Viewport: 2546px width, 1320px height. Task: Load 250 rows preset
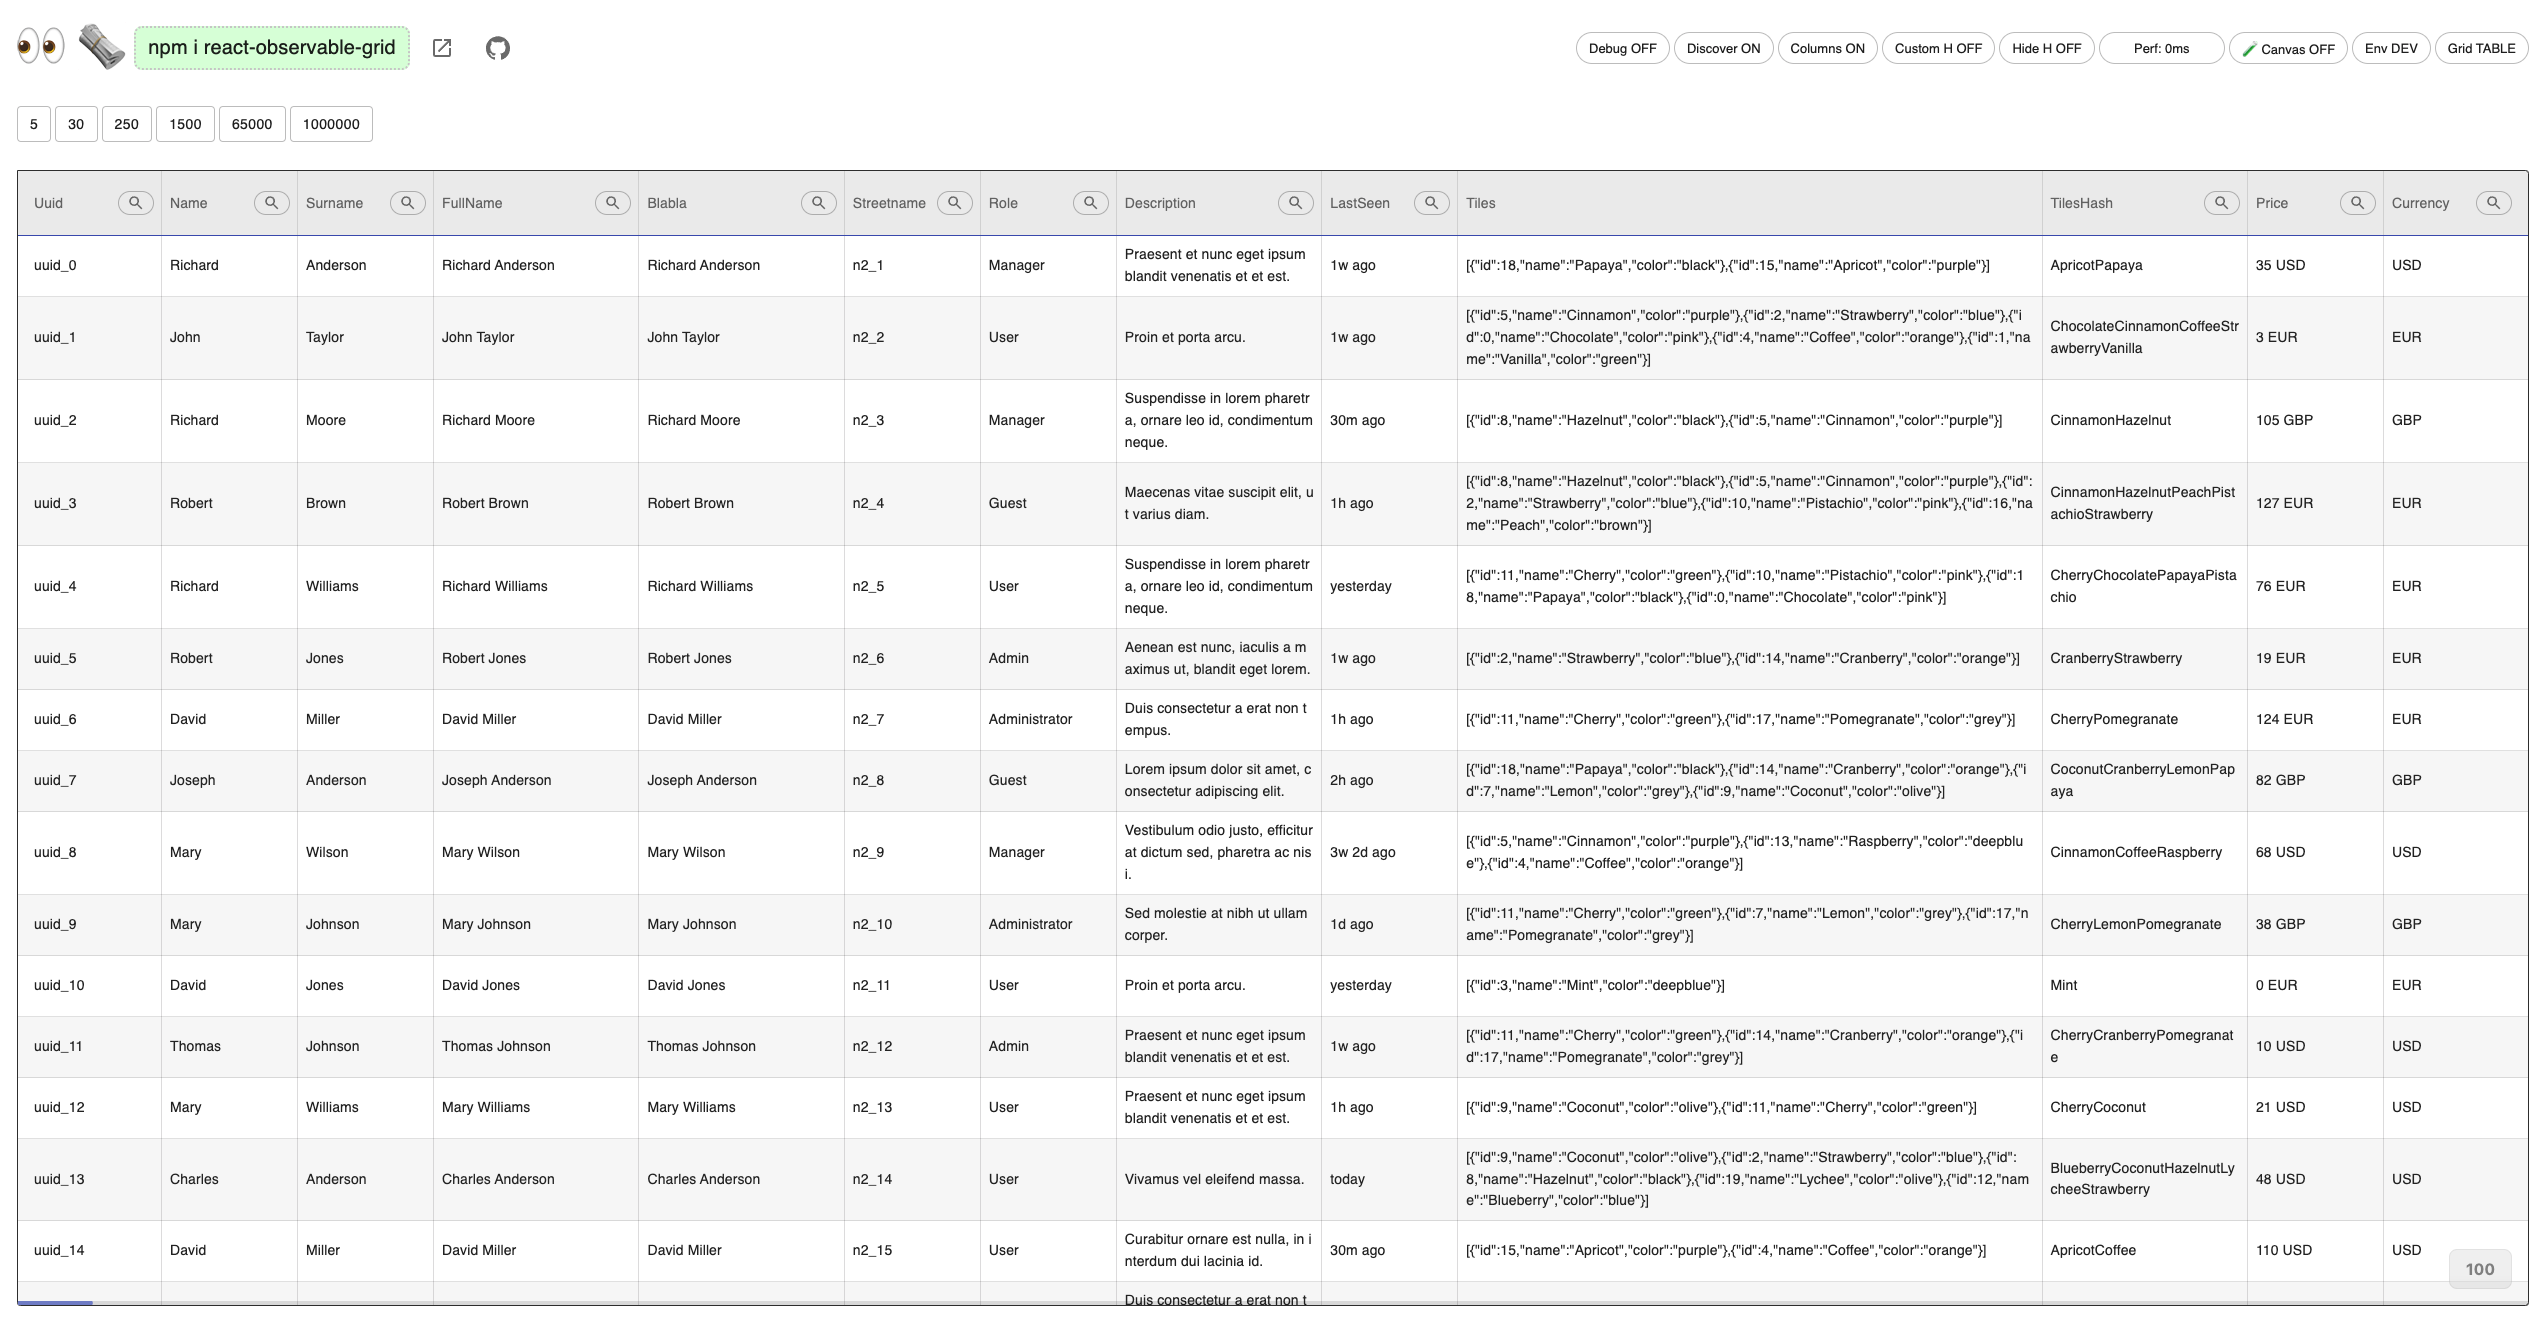(x=126, y=124)
